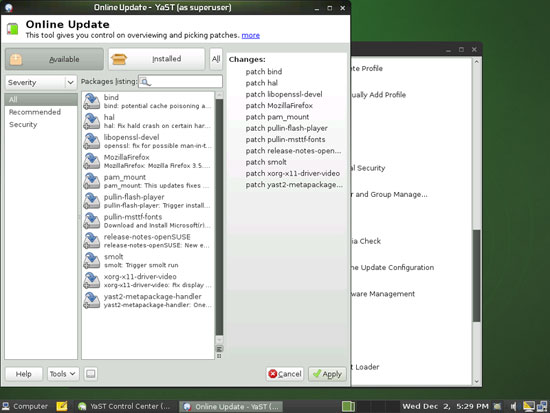
Task: Click the MozillaFirefox patch install icon
Action: coord(92,161)
